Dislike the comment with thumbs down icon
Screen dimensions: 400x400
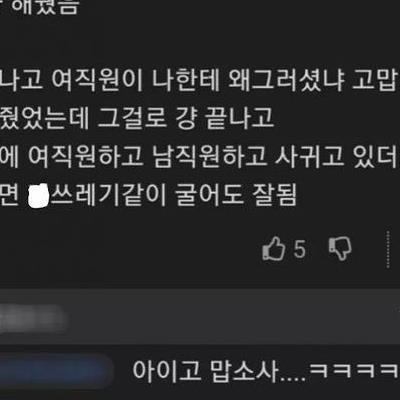coord(340,248)
